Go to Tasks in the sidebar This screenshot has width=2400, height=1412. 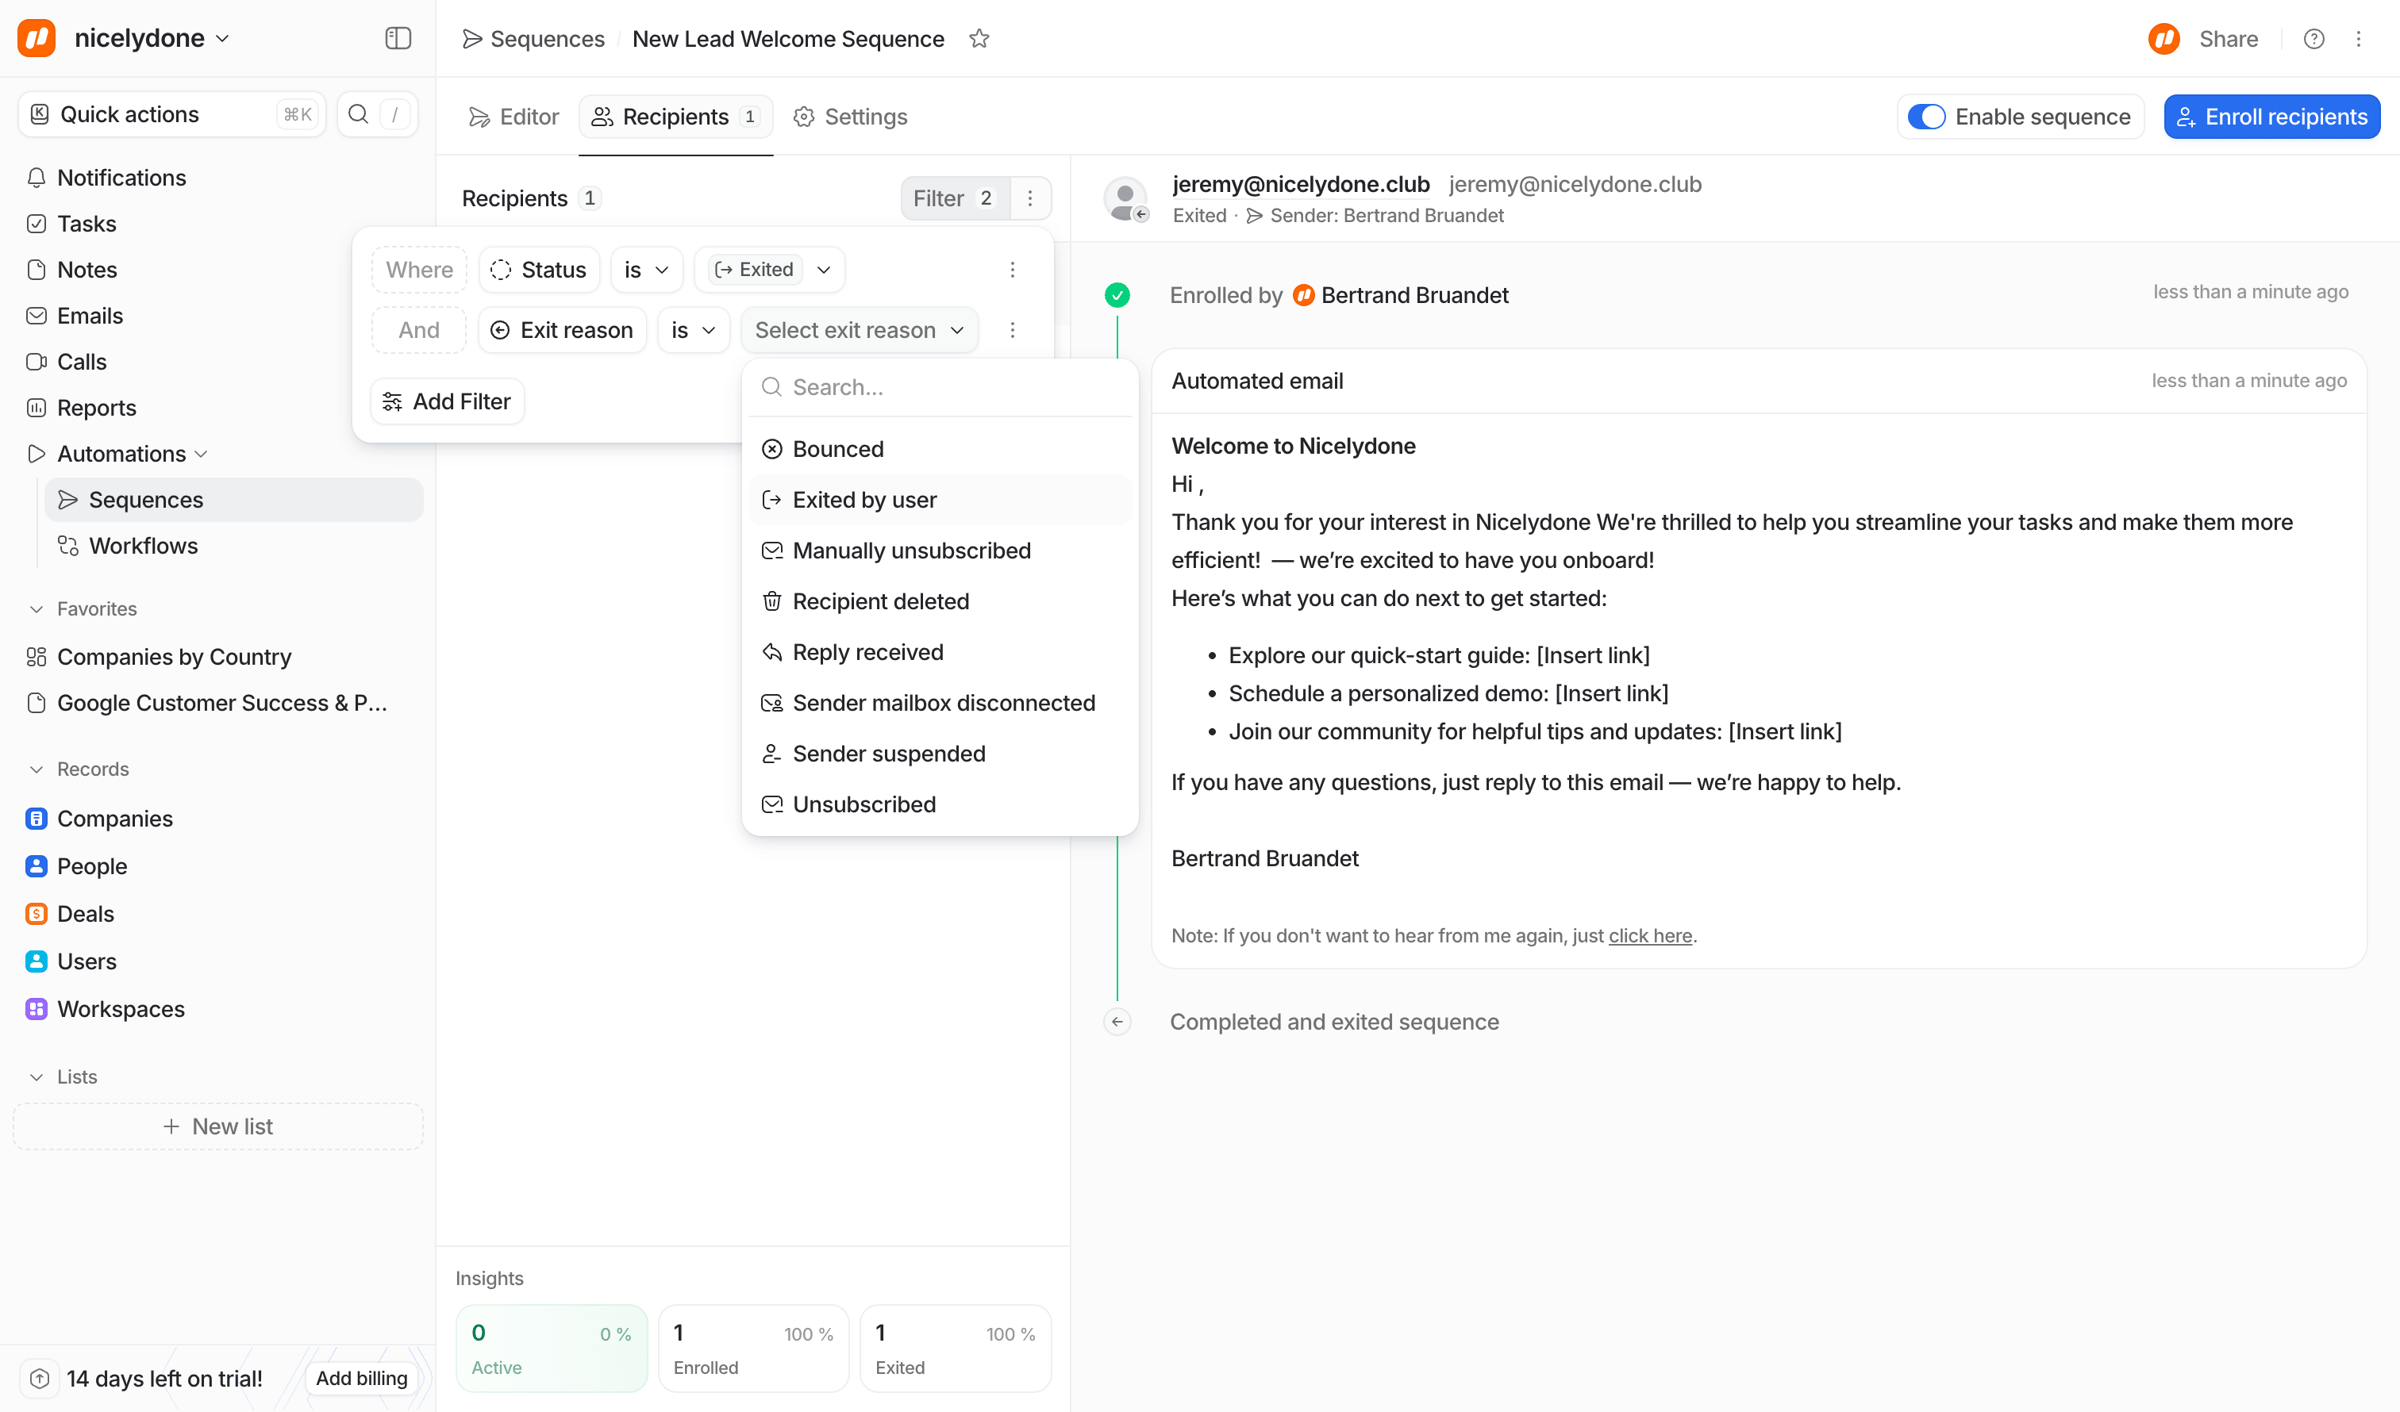click(87, 223)
